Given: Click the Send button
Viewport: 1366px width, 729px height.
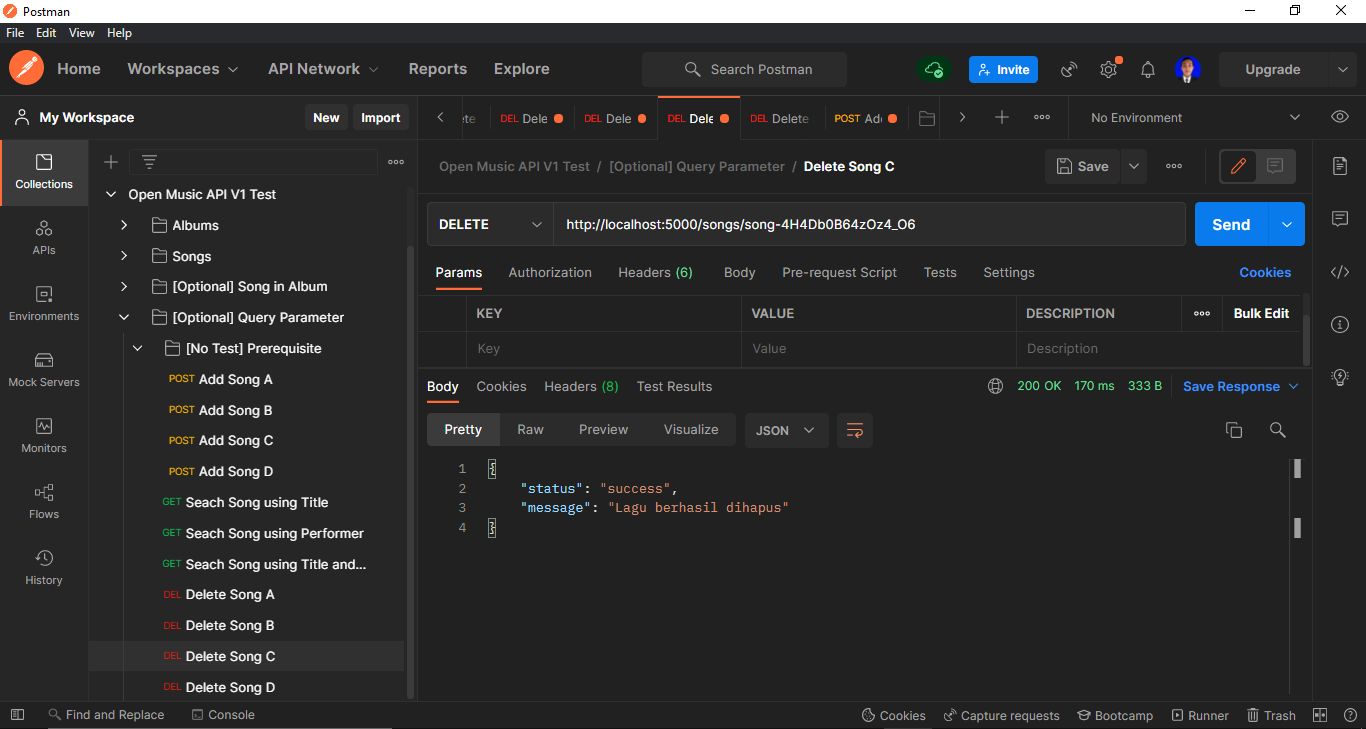Looking at the screenshot, I should 1231,224.
